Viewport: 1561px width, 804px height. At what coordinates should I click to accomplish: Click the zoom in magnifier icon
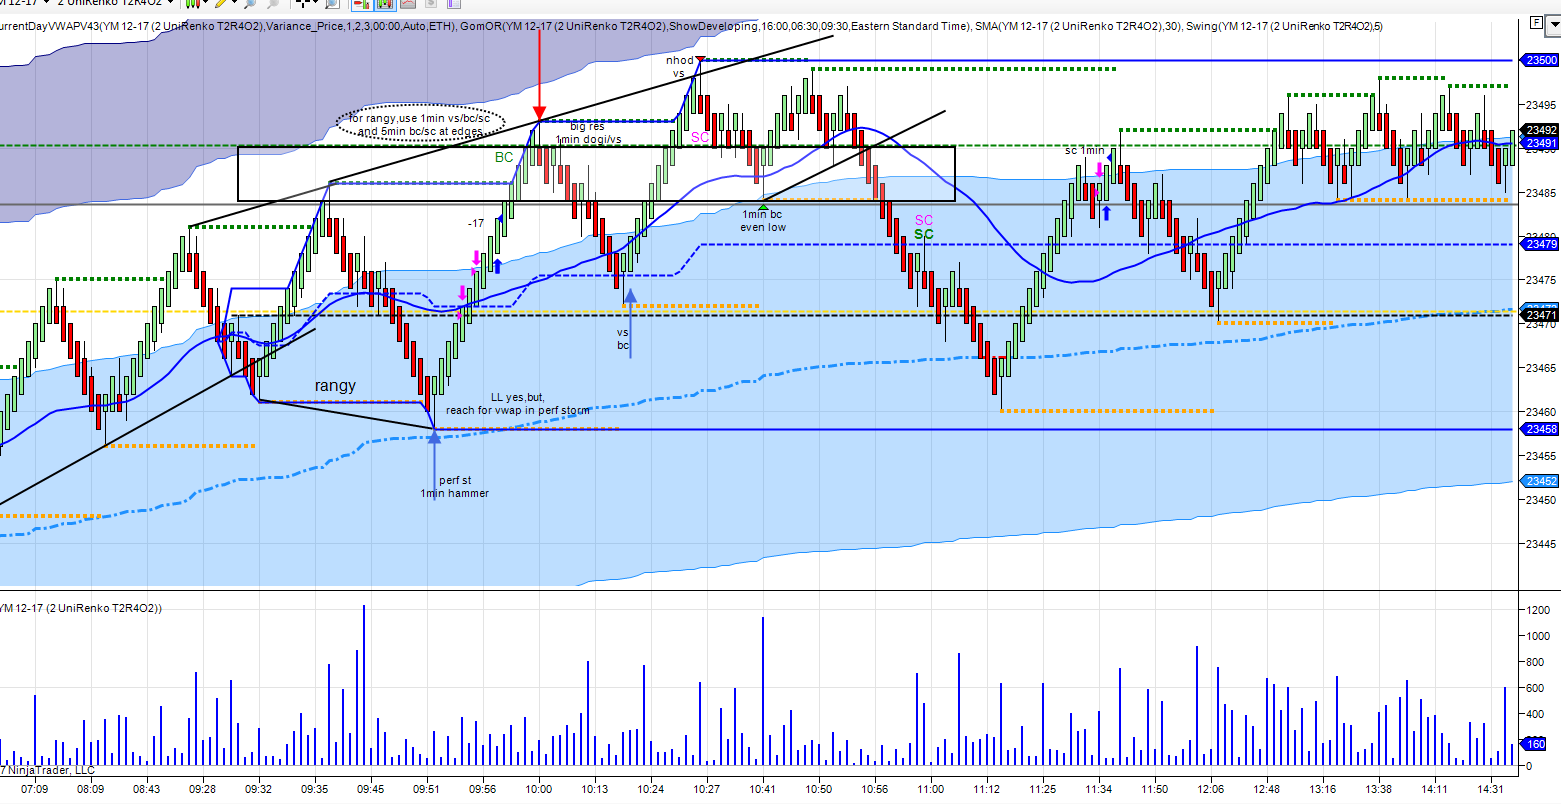point(249,3)
